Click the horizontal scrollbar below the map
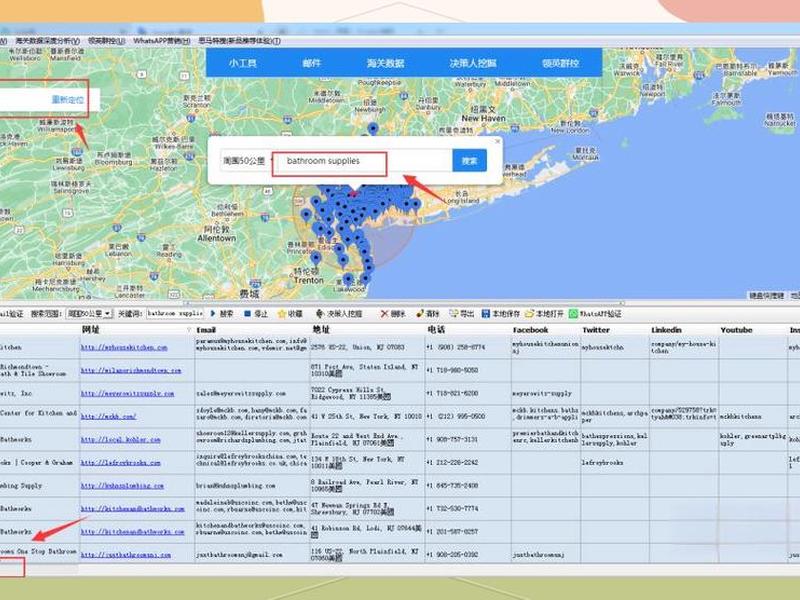The image size is (800, 600). 403,303
